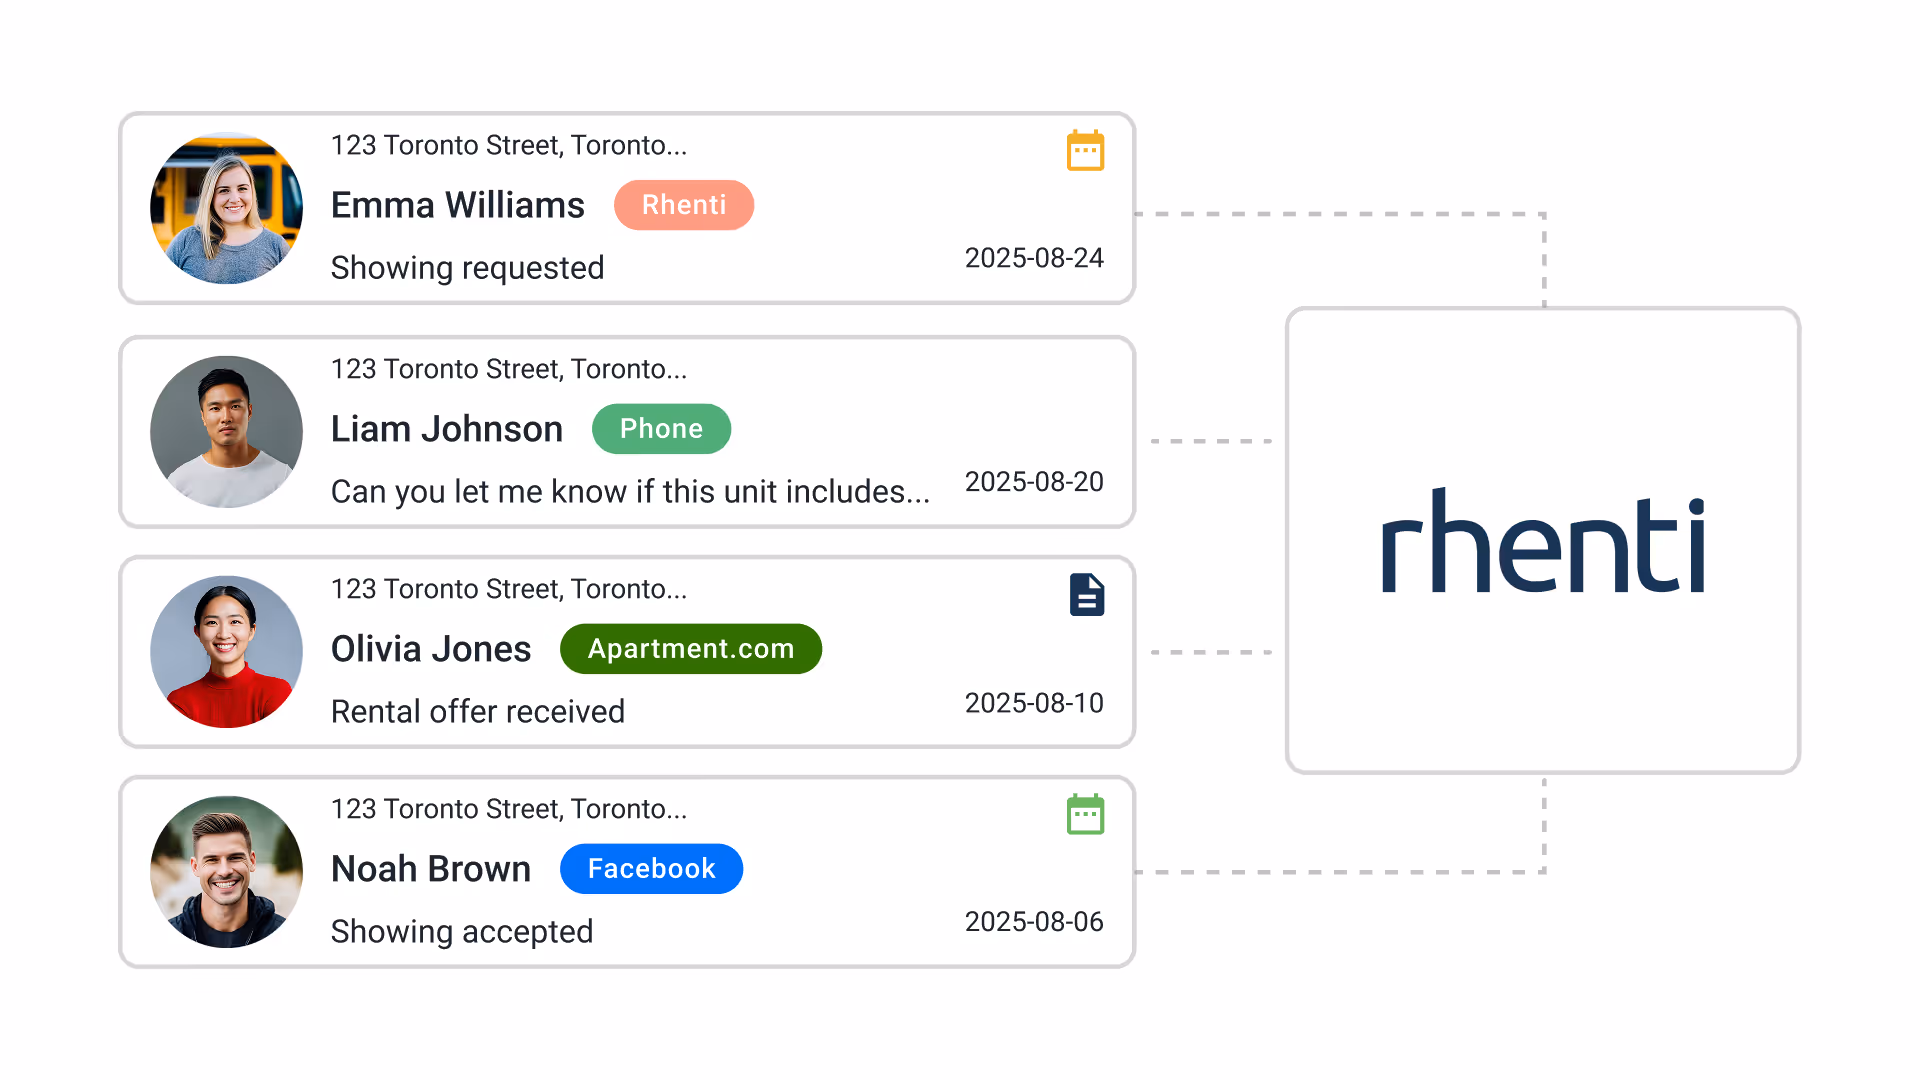Open Olivia Jones profile photo
This screenshot has height=1080, width=1920.
click(226, 652)
